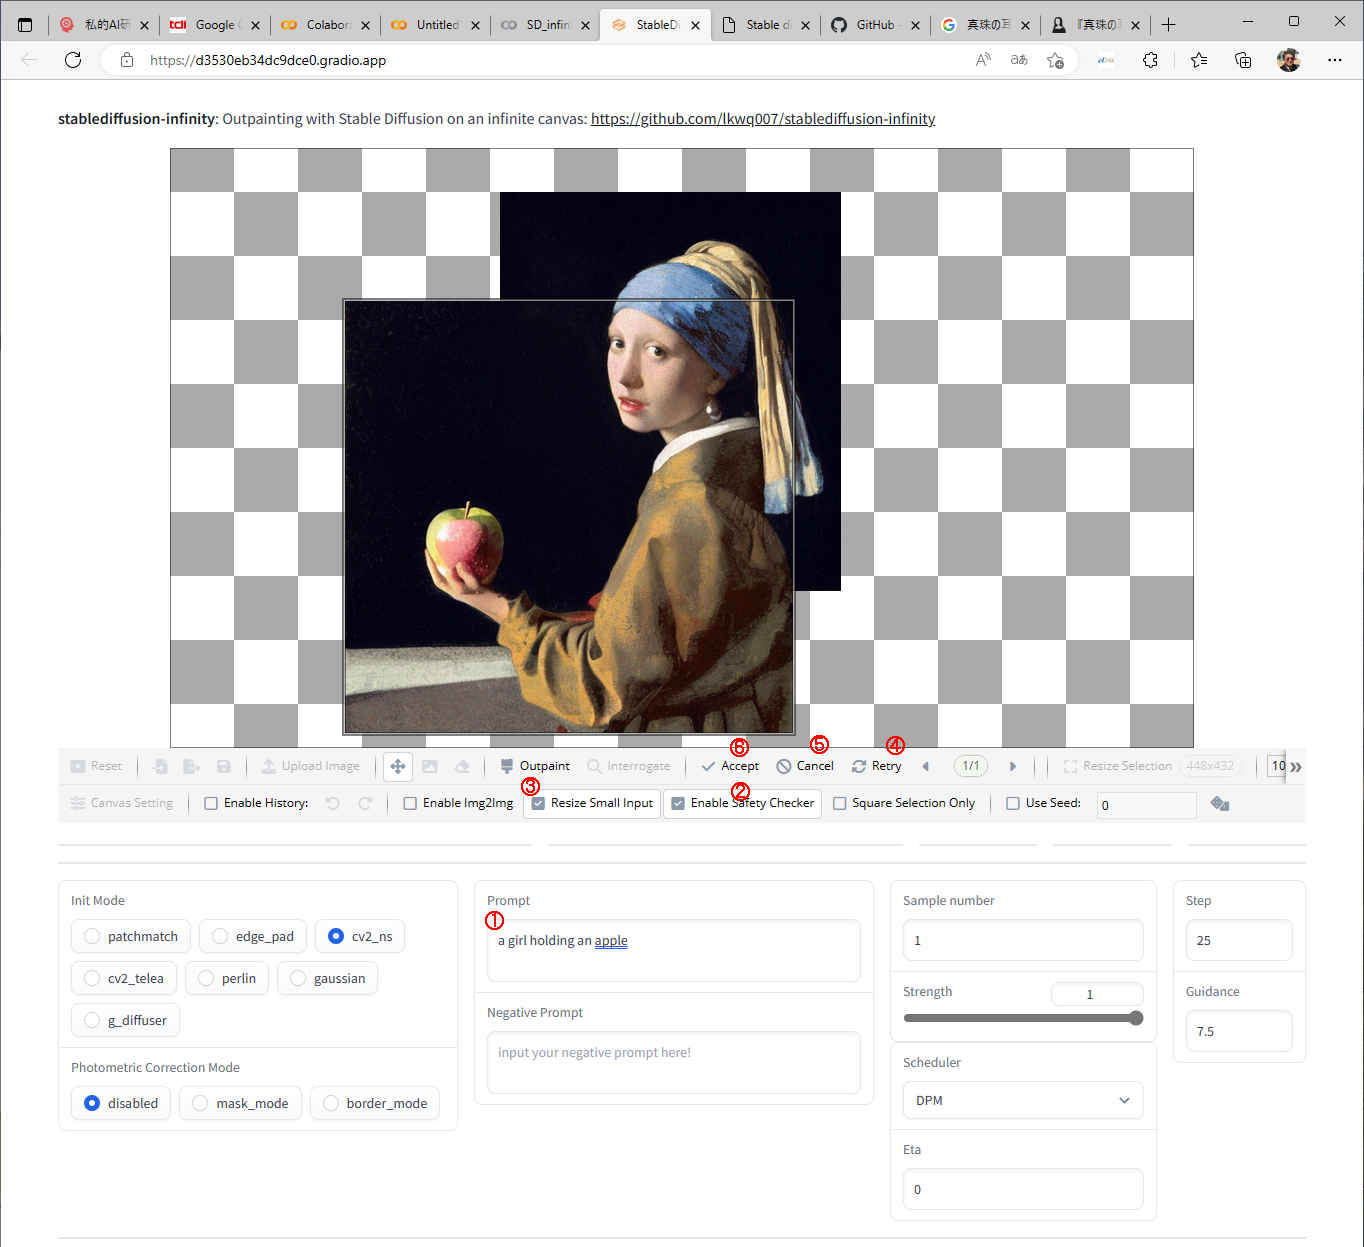Refresh the browser page

point(73,60)
